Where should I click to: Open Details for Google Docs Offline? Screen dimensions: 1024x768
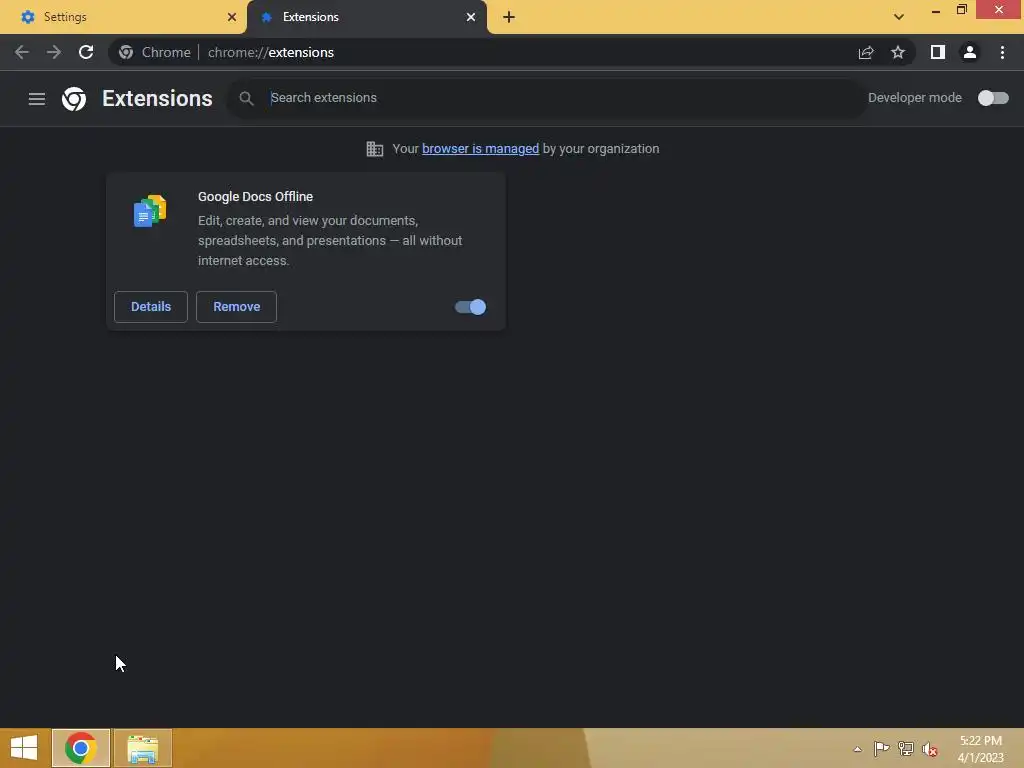(151, 307)
